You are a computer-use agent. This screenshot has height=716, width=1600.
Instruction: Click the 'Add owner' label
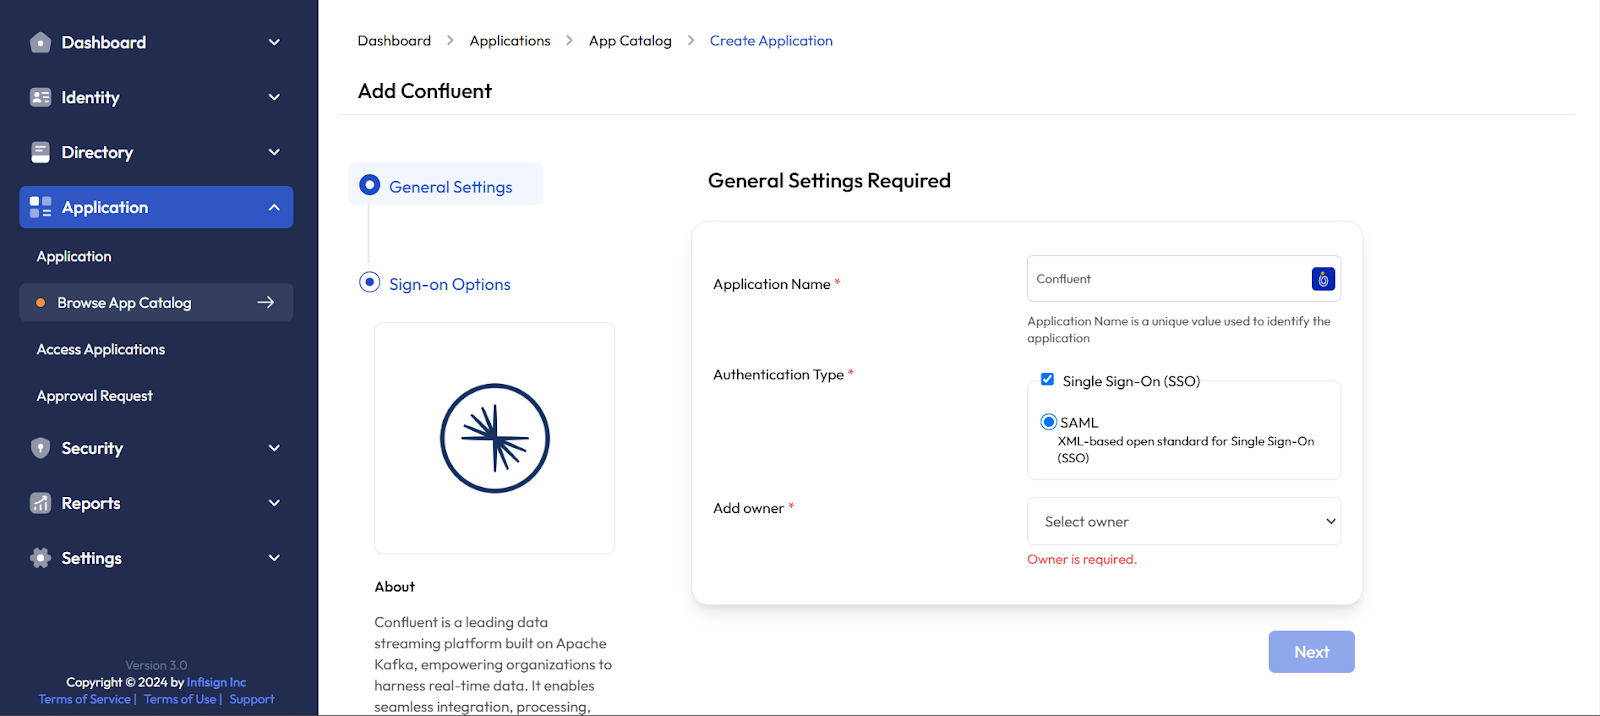click(748, 508)
